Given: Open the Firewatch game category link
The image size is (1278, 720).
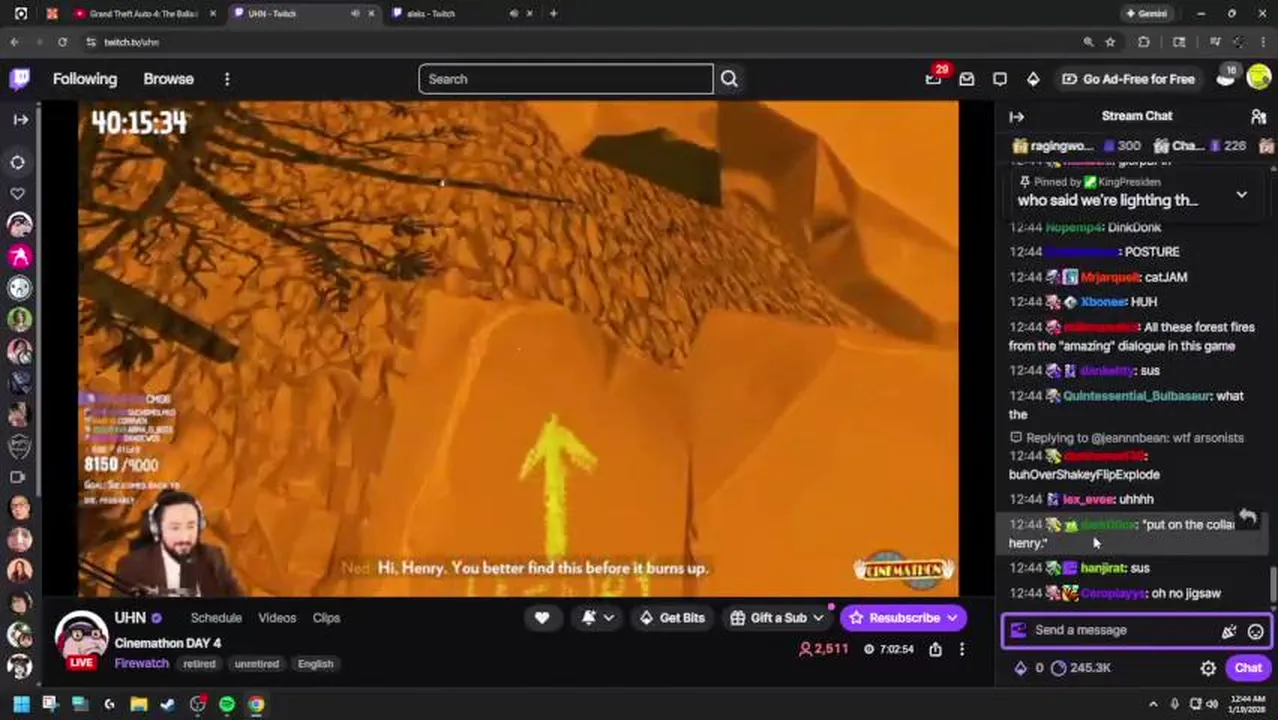Looking at the screenshot, I should point(142,663).
